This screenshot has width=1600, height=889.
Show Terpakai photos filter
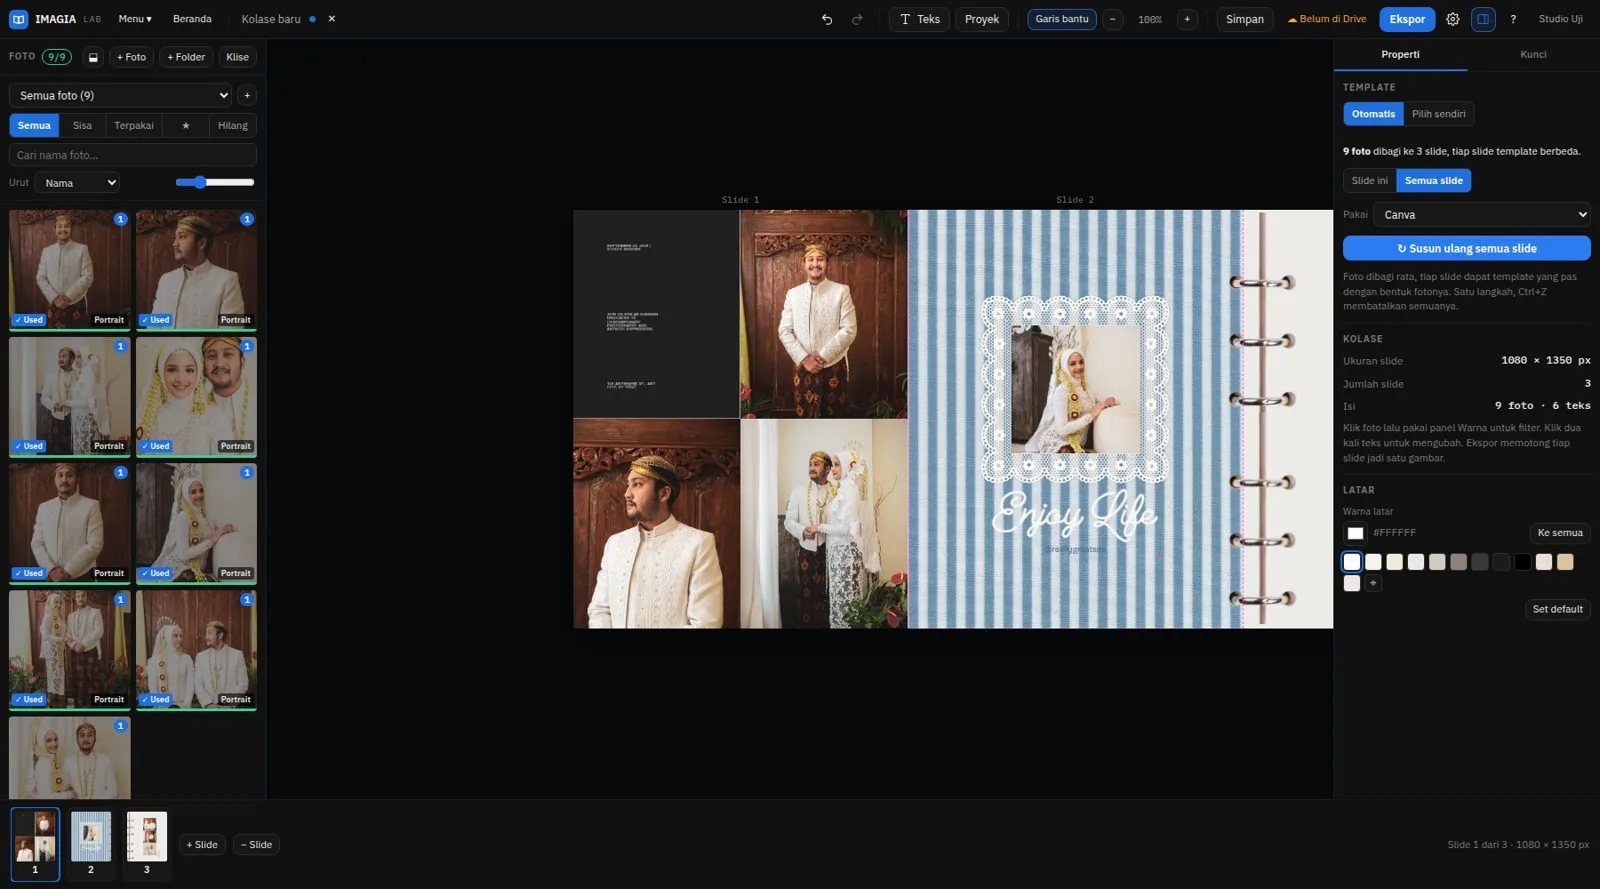point(134,125)
